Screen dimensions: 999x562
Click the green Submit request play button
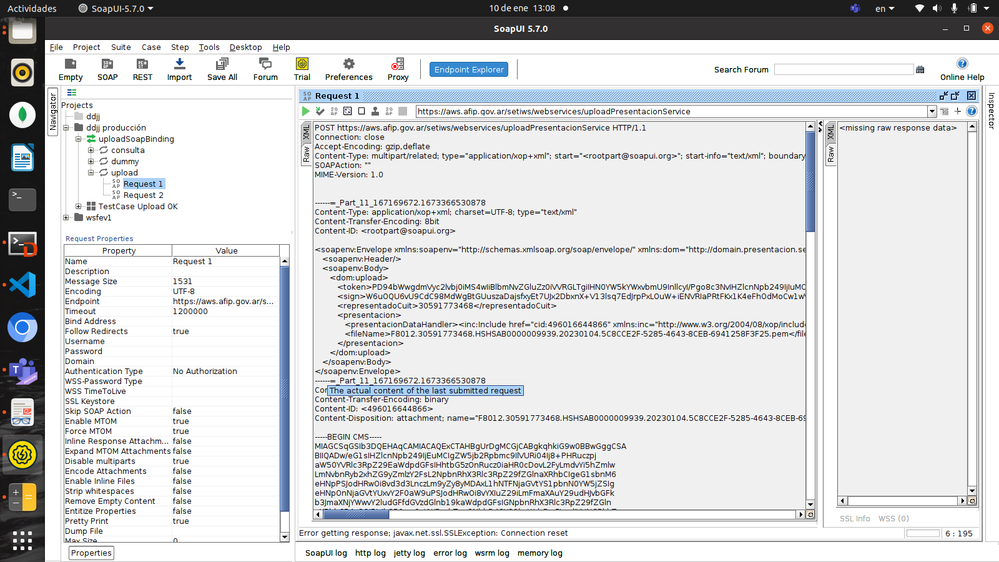pyautogui.click(x=306, y=112)
